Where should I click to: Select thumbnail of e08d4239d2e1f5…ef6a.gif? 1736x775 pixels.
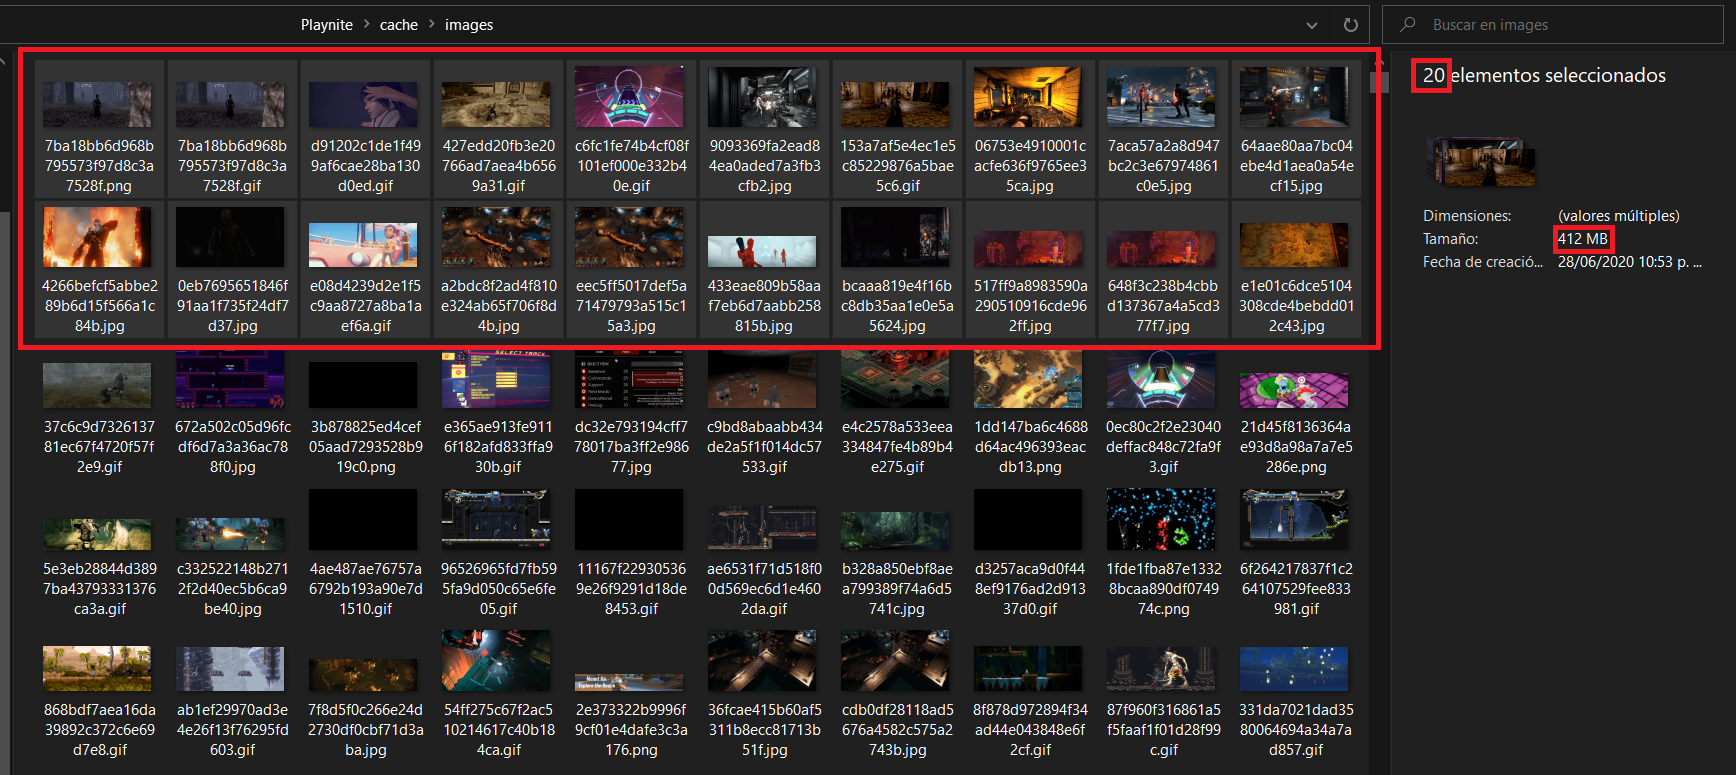click(364, 244)
